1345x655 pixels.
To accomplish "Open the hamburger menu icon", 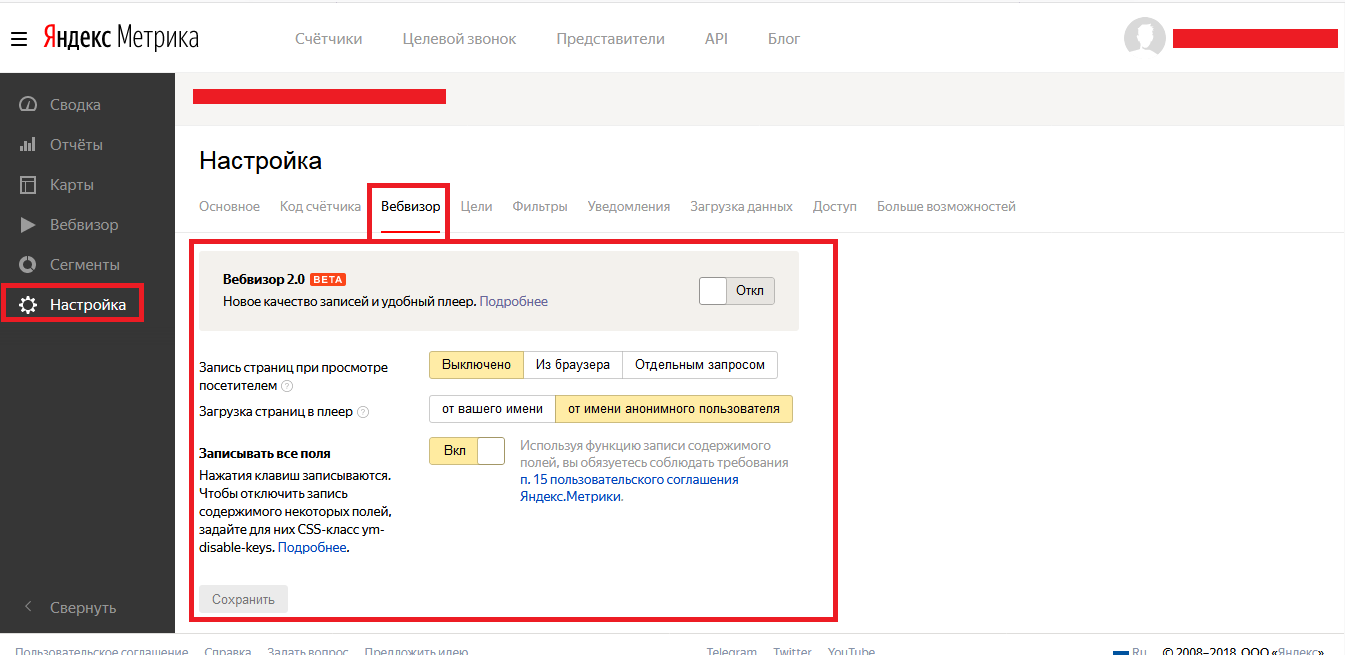I will coord(19,39).
